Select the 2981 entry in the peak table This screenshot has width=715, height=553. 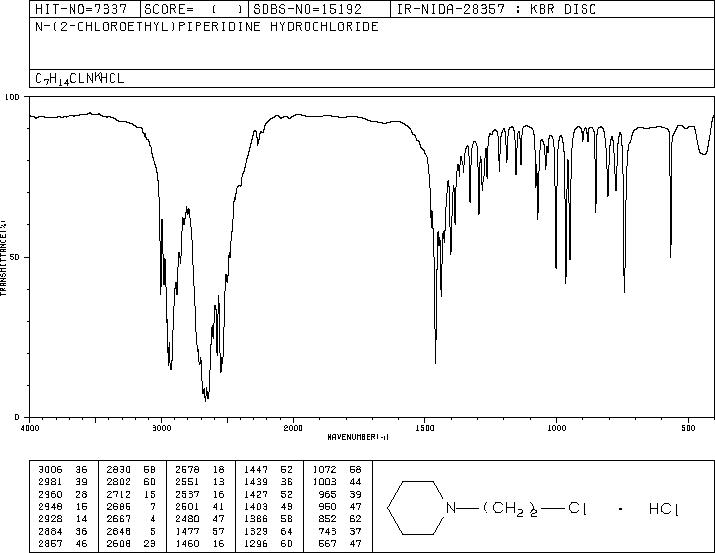pyautogui.click(x=62, y=482)
